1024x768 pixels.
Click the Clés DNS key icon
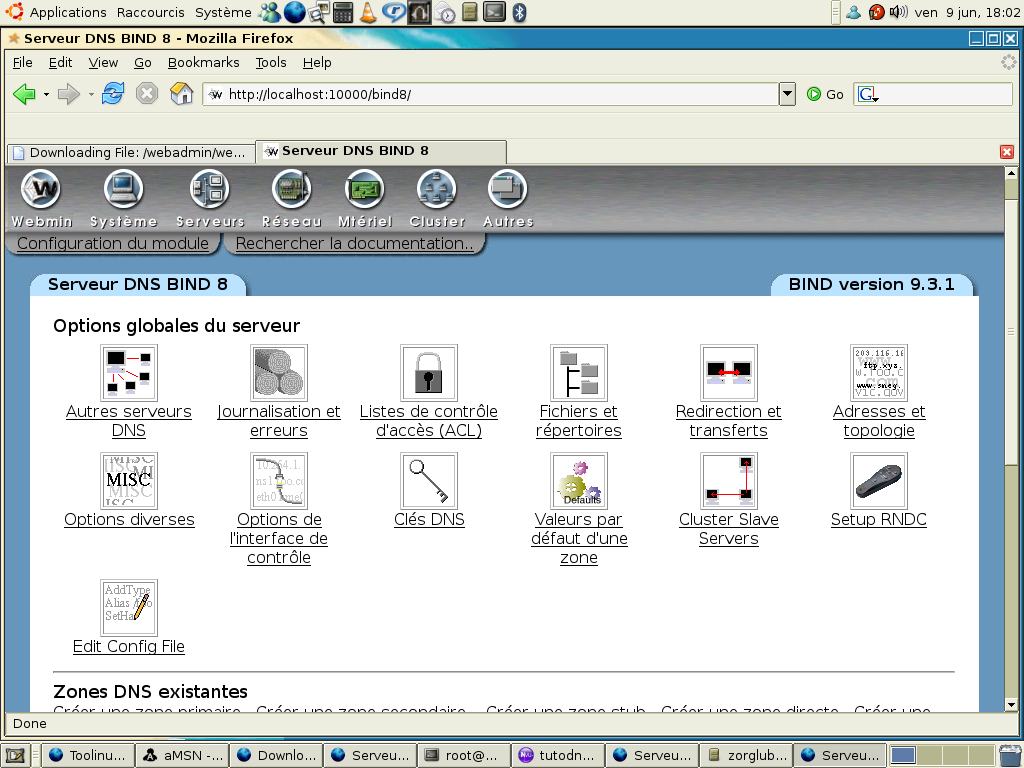(x=428, y=481)
